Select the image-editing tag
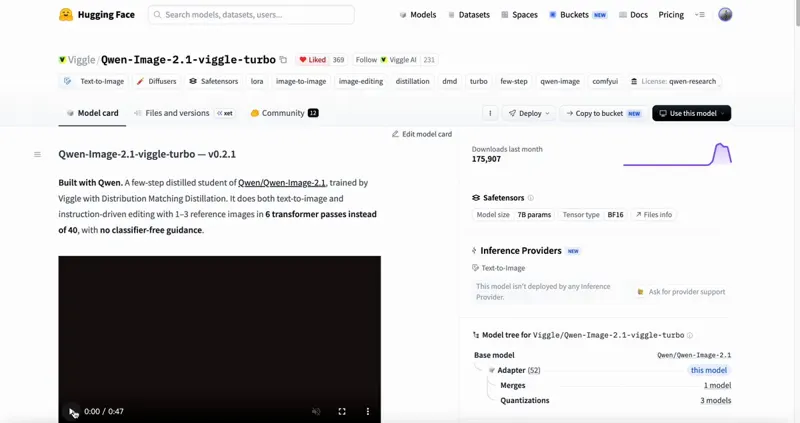 [x=361, y=81]
